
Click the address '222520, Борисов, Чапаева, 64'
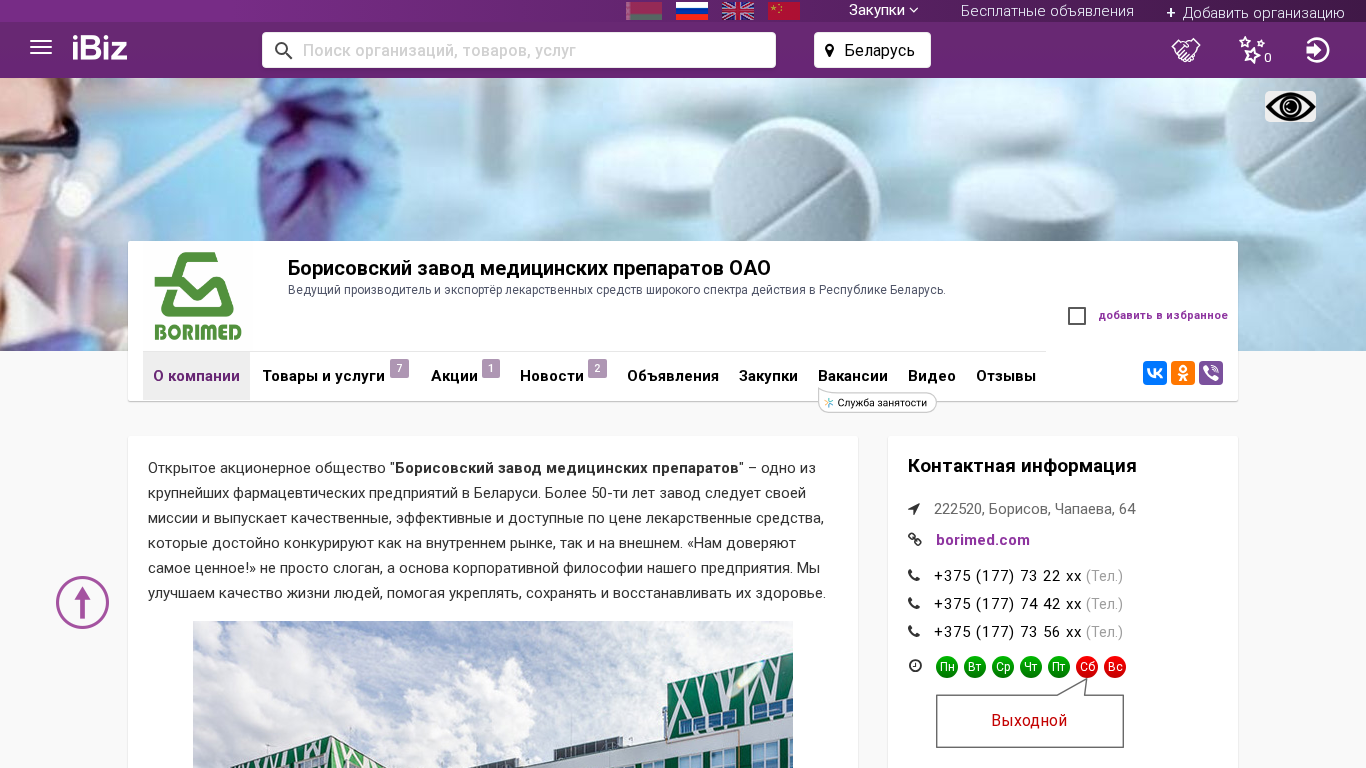tap(1035, 509)
